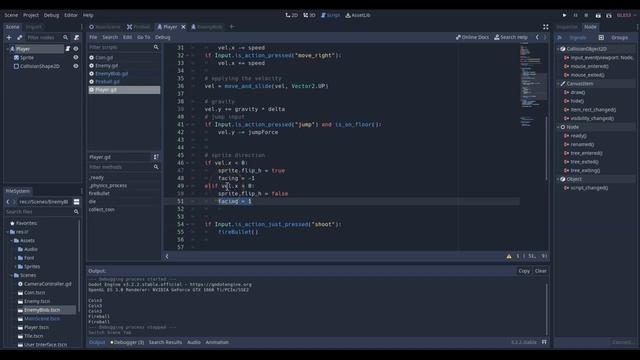Collapse the CanvasItem signals section
This screenshot has width=640, height=360.
[x=558, y=84]
